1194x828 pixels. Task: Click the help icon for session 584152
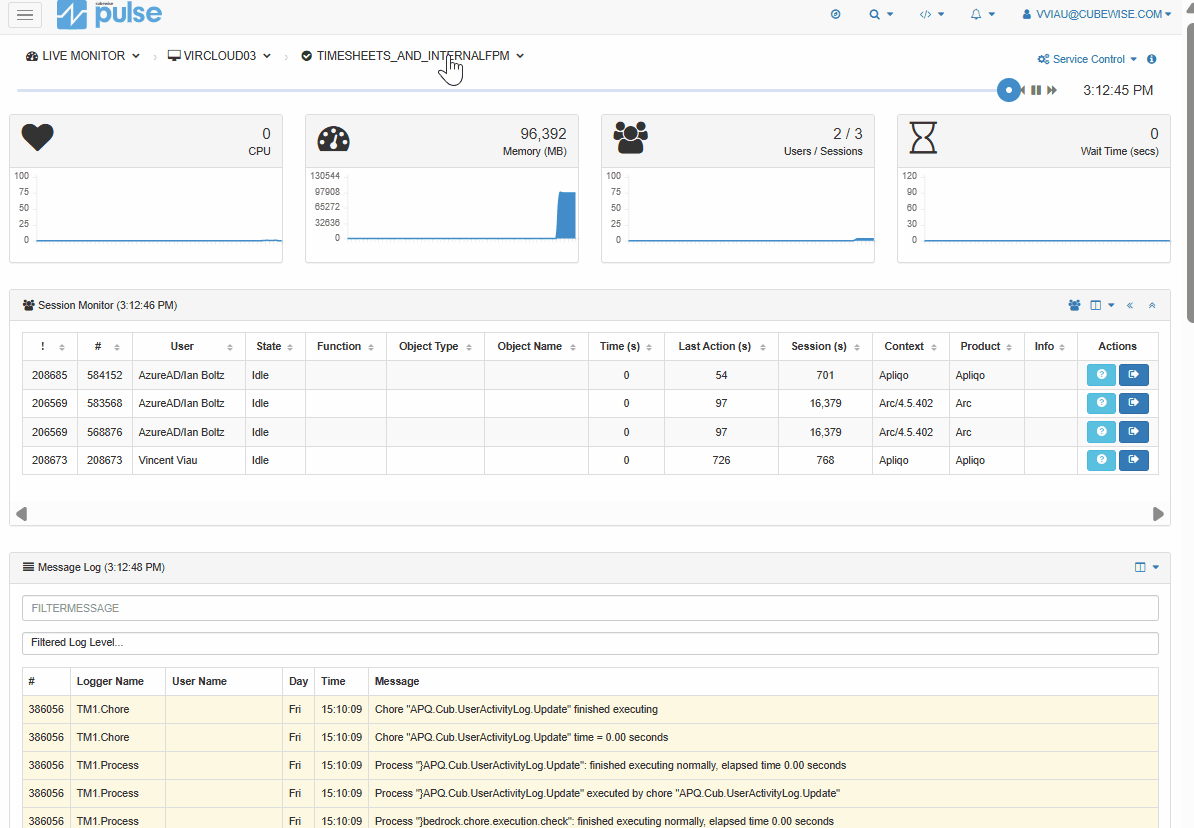[1101, 375]
